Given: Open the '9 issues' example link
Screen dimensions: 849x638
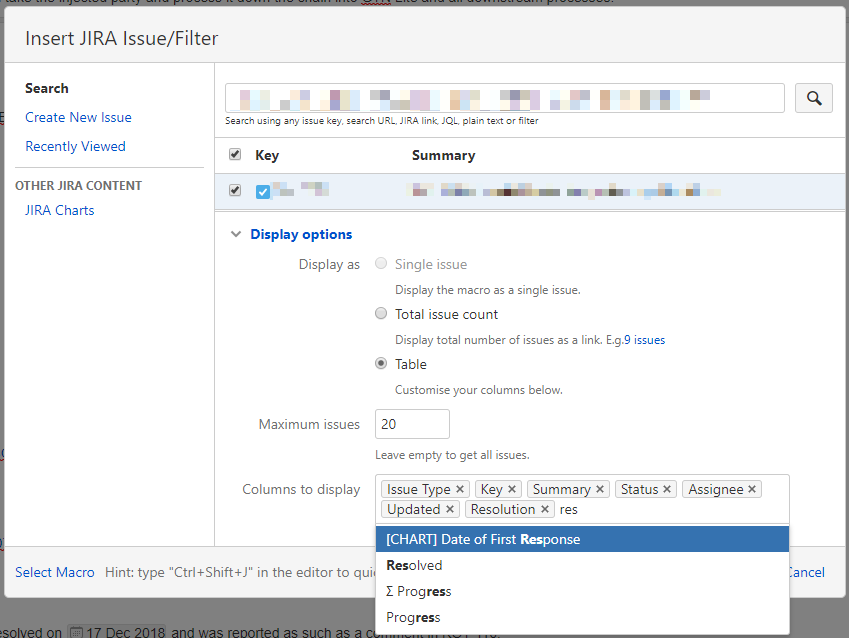Looking at the screenshot, I should pyautogui.click(x=644, y=340).
